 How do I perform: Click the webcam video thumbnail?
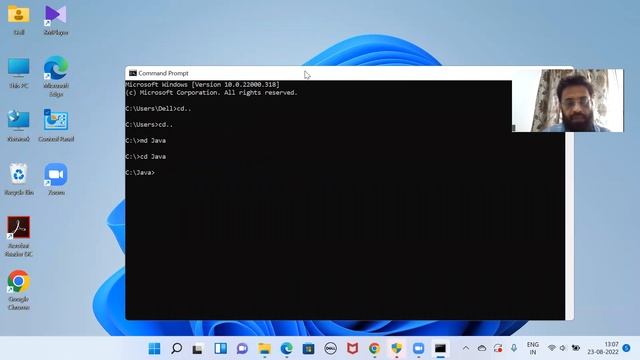(568, 100)
